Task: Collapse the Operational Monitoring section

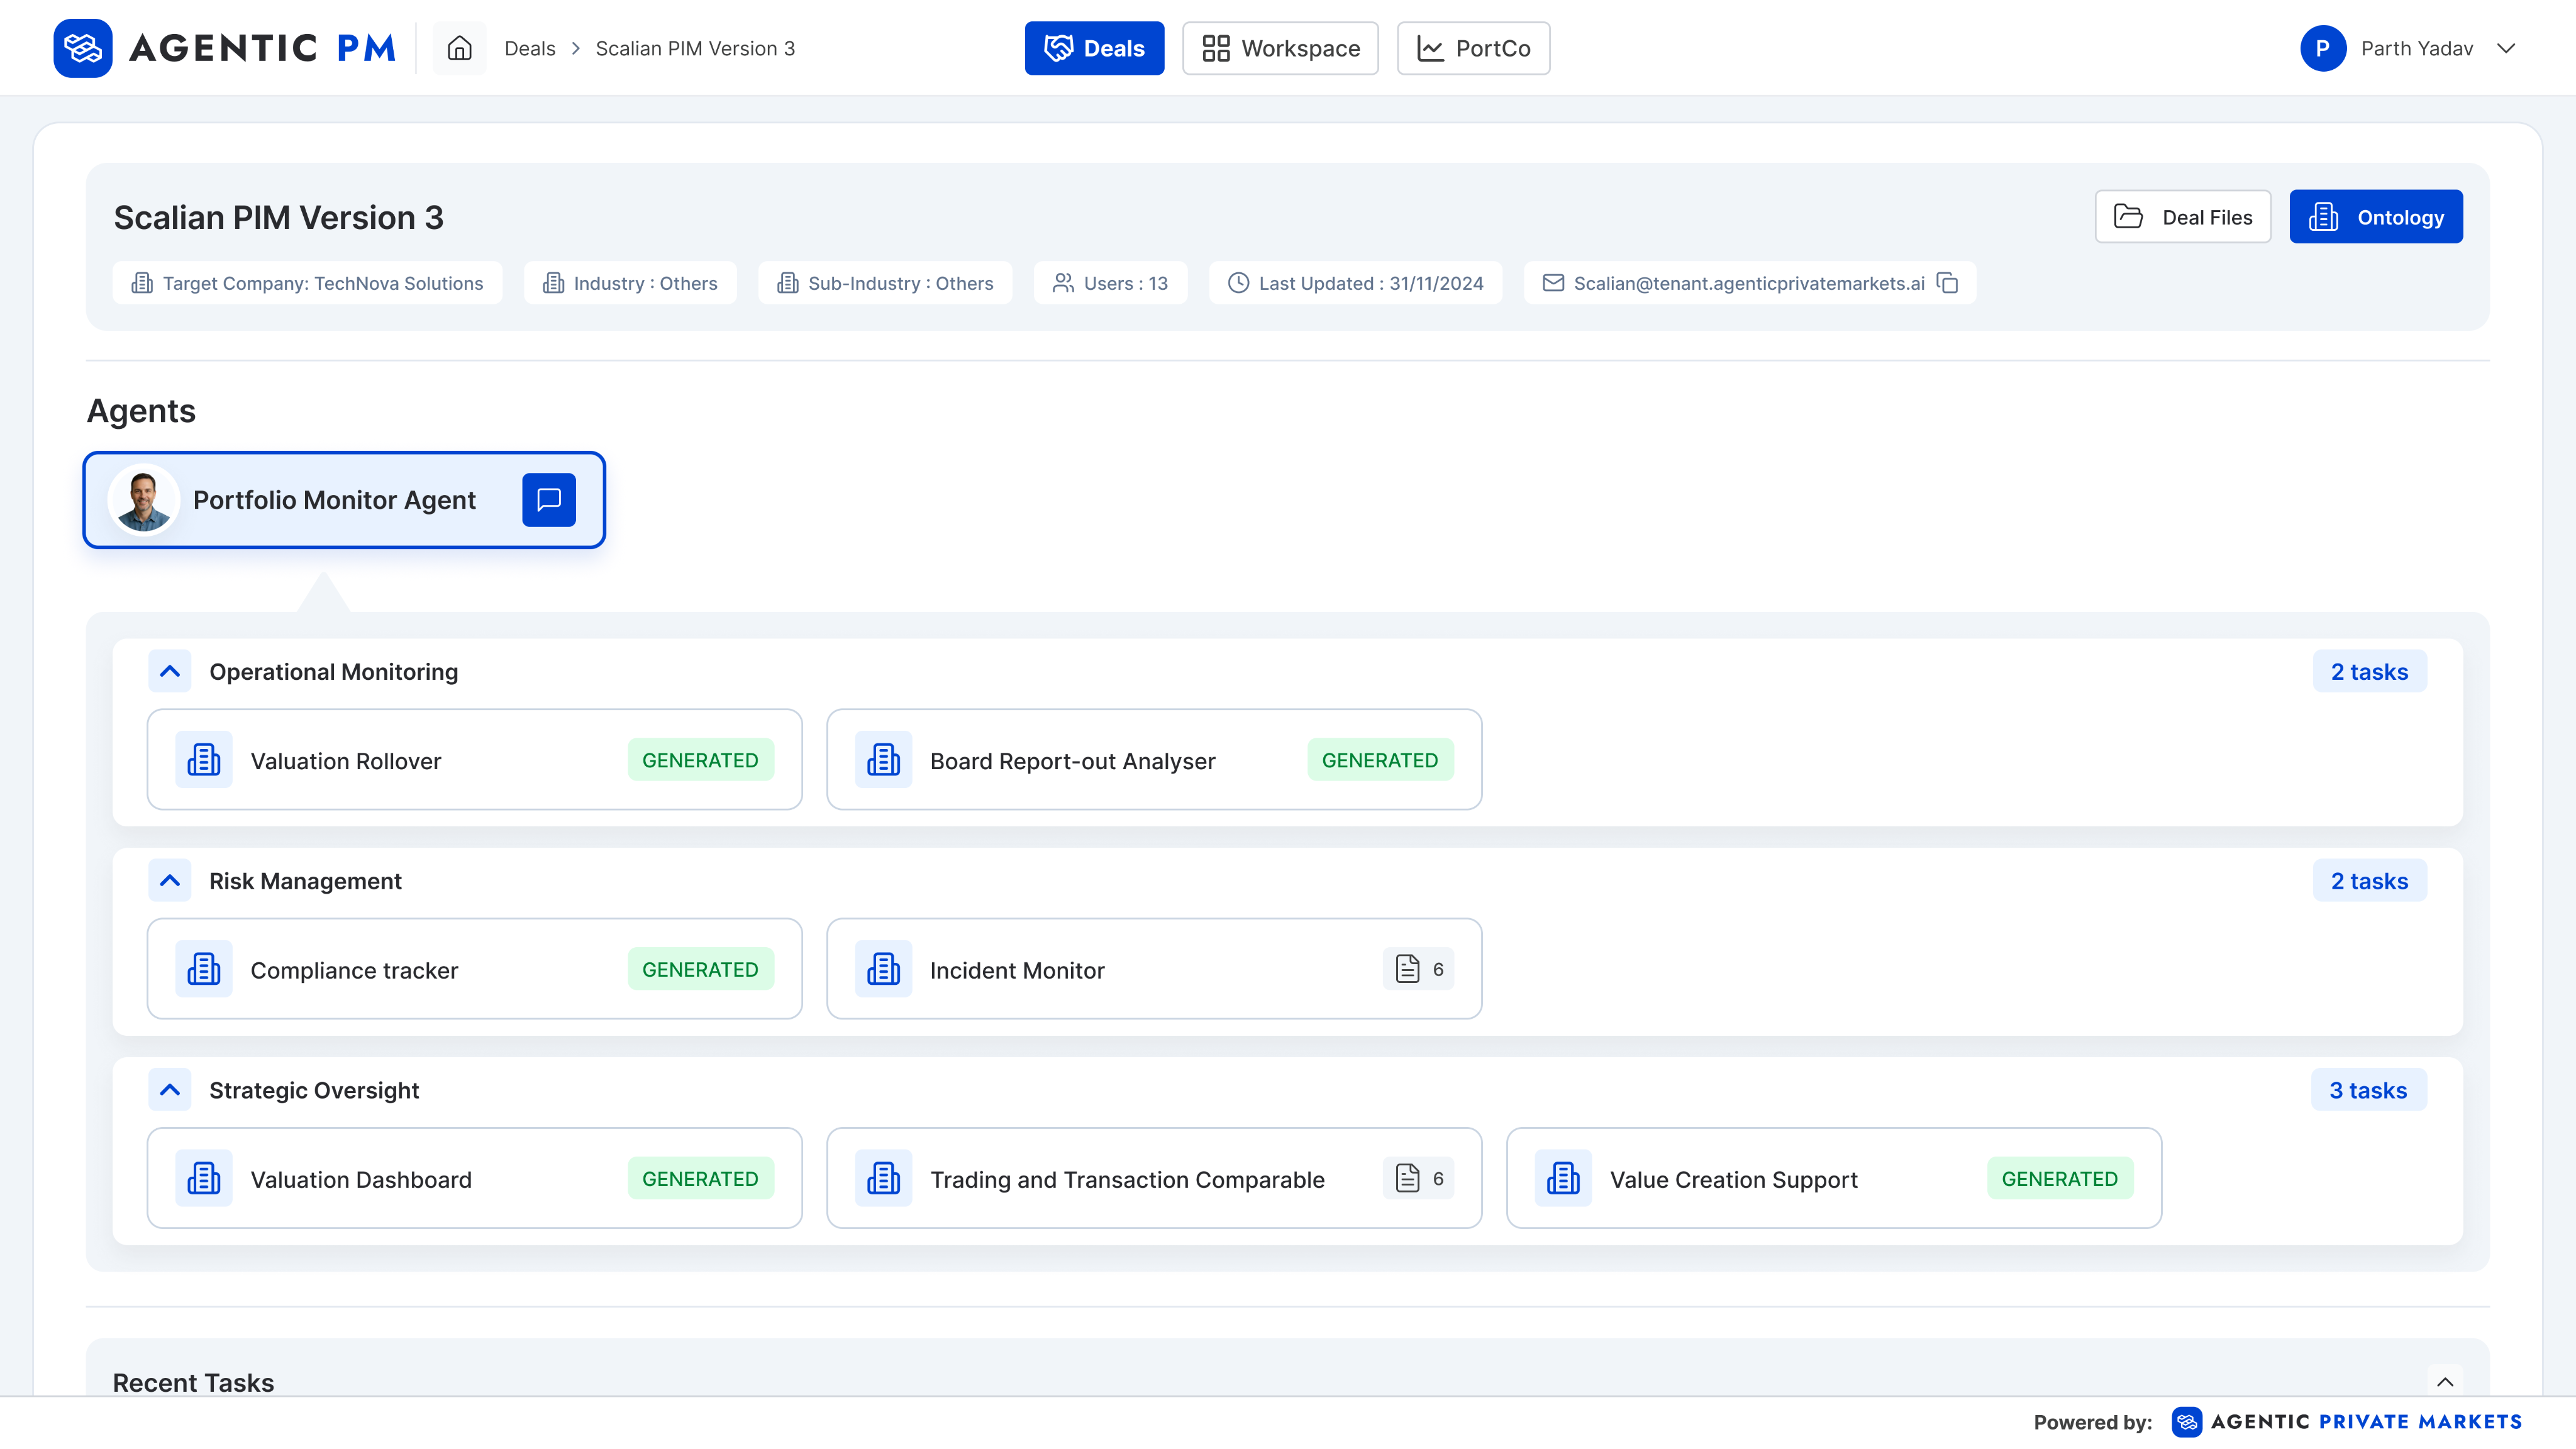Action: tap(170, 671)
